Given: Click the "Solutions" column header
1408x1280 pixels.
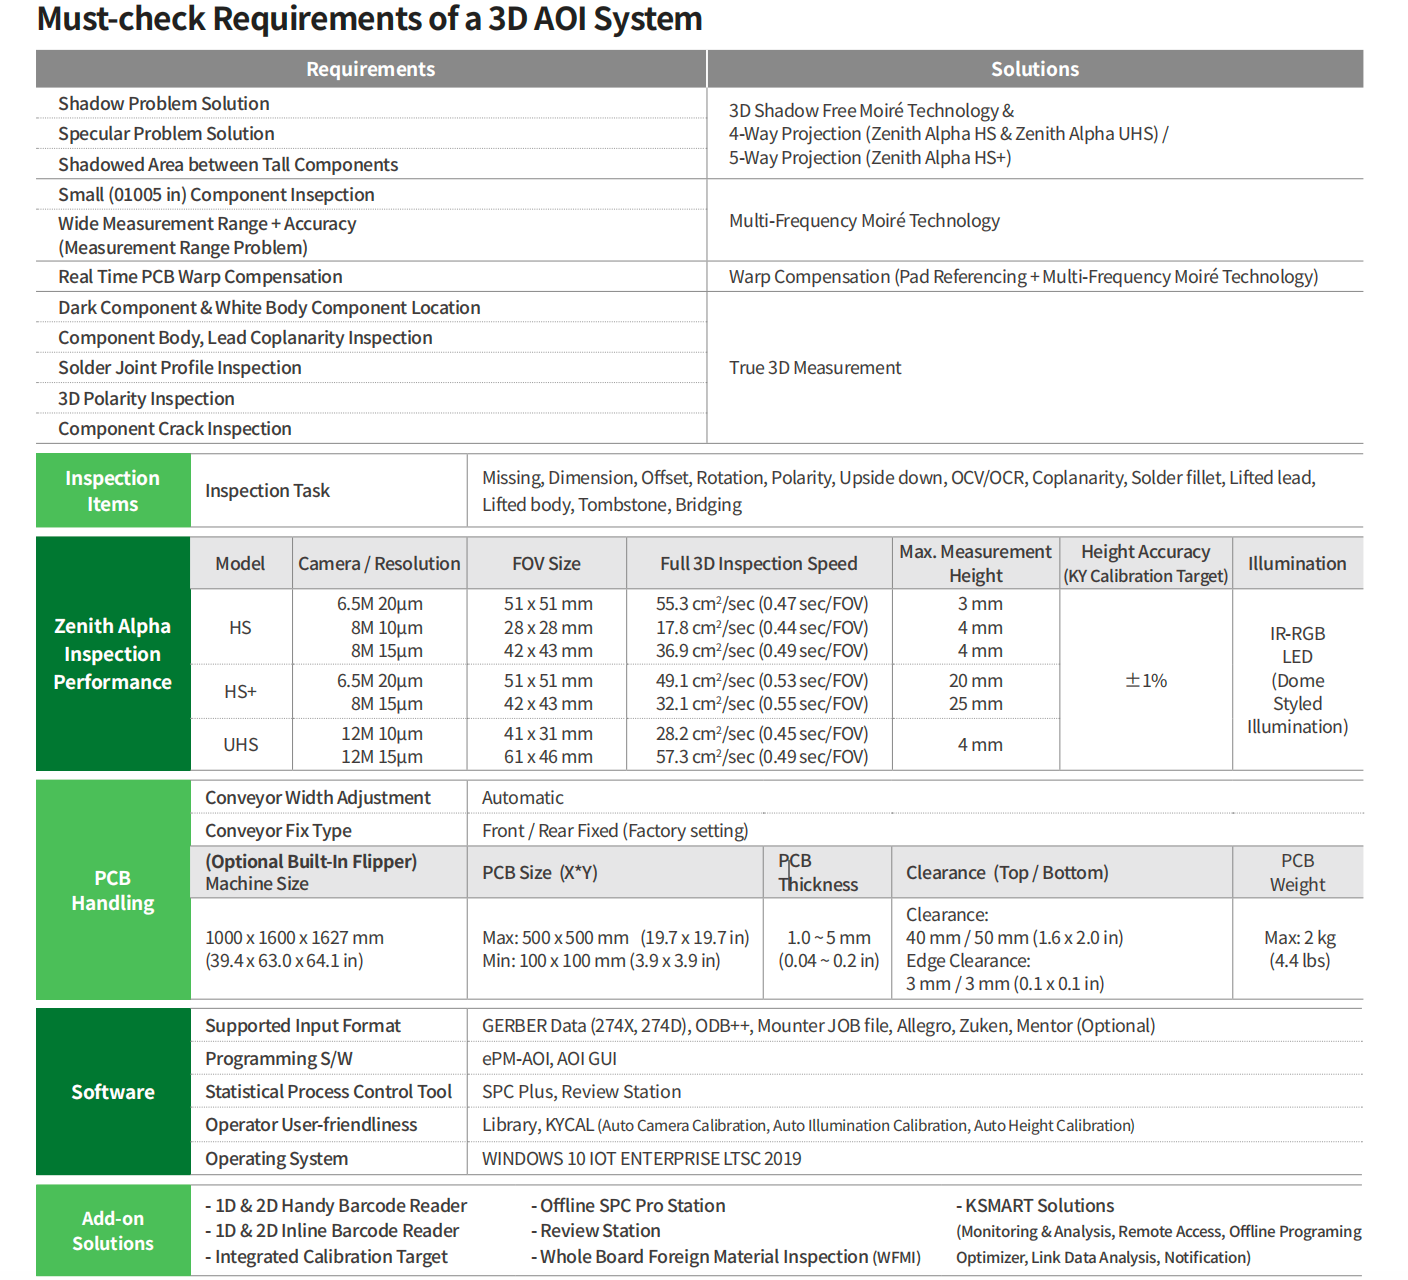Looking at the screenshot, I should pyautogui.click(x=1034, y=69).
